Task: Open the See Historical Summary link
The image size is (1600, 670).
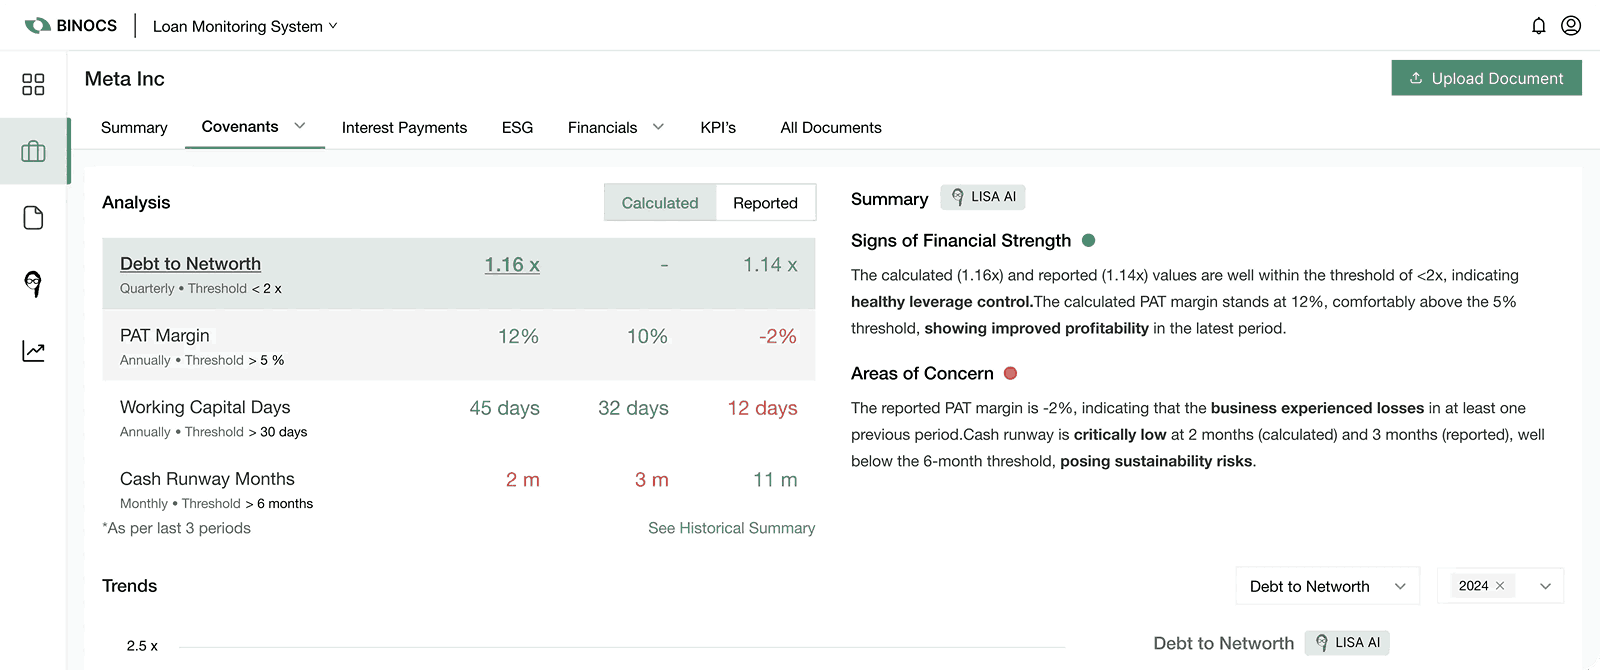Action: [x=731, y=528]
